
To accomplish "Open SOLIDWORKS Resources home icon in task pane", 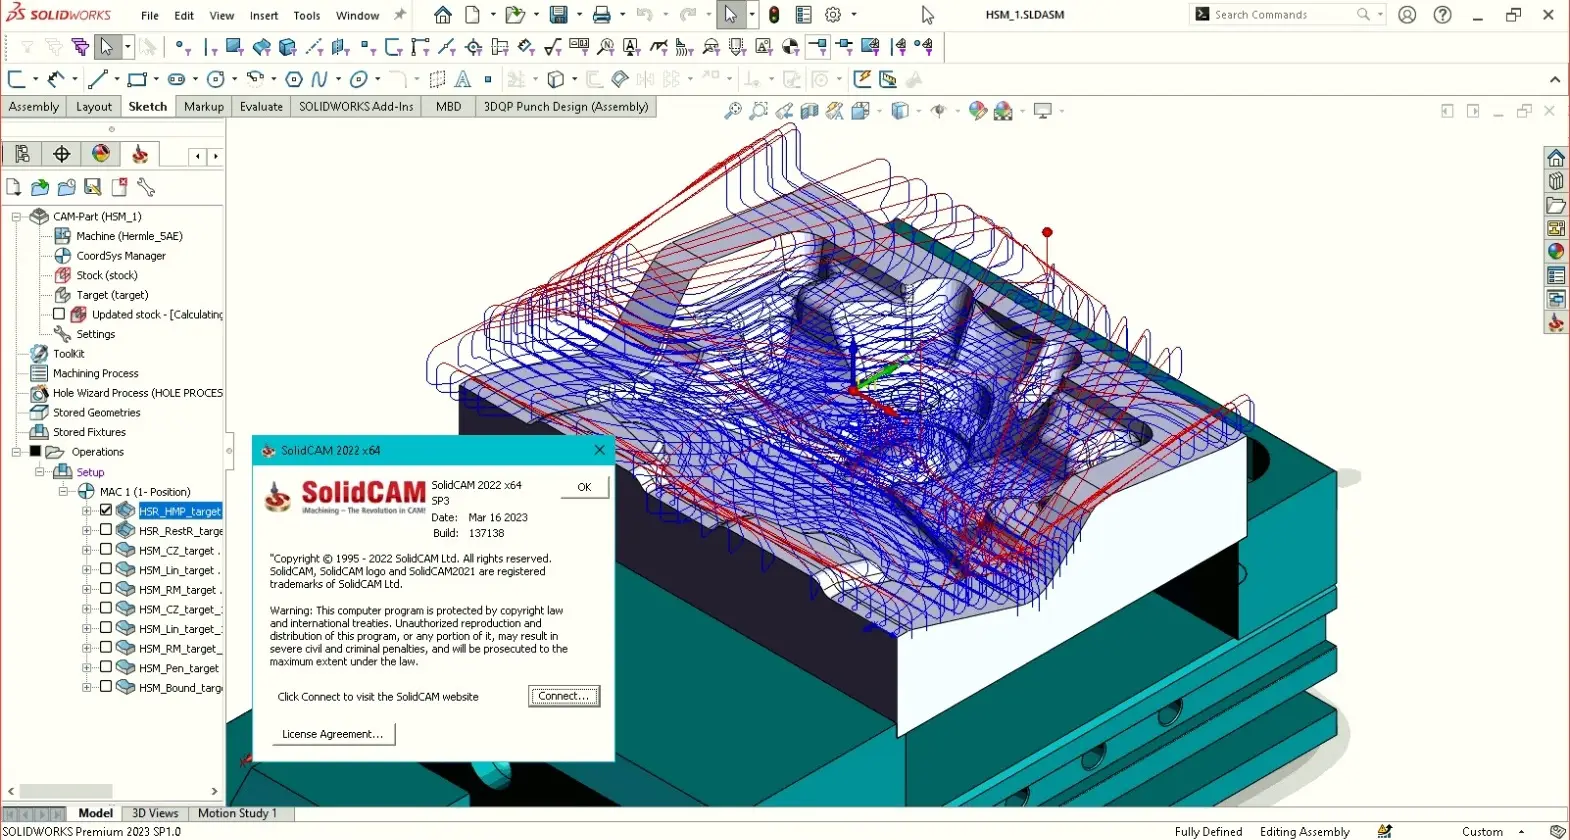I will pyautogui.click(x=1556, y=158).
